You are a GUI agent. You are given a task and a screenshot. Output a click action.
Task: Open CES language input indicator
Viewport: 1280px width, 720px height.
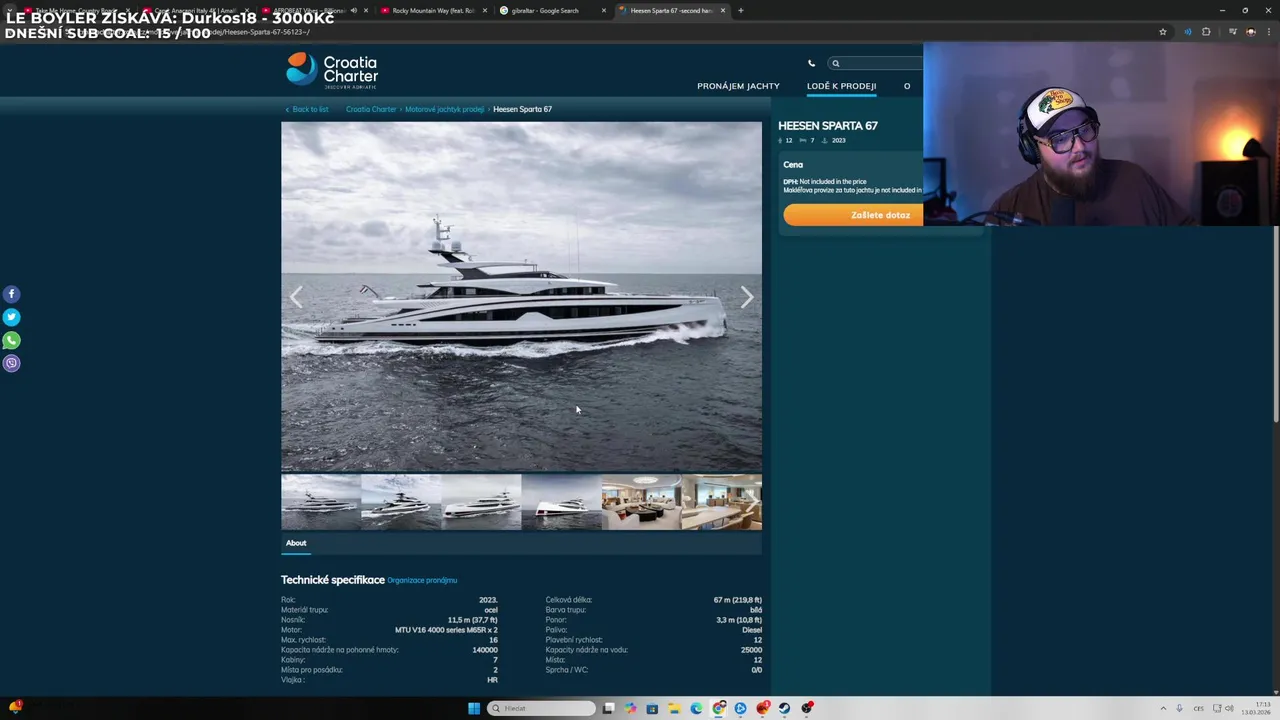tap(1198, 708)
